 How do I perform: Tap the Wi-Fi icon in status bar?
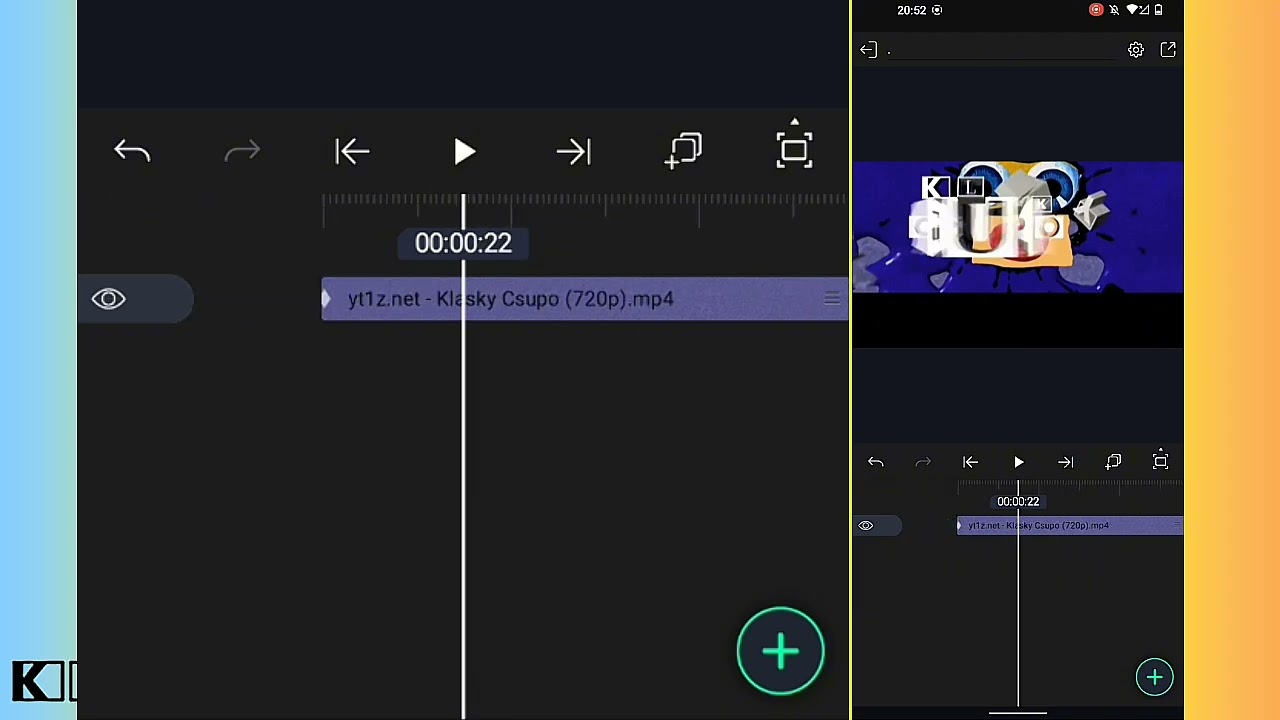pyautogui.click(x=1131, y=10)
